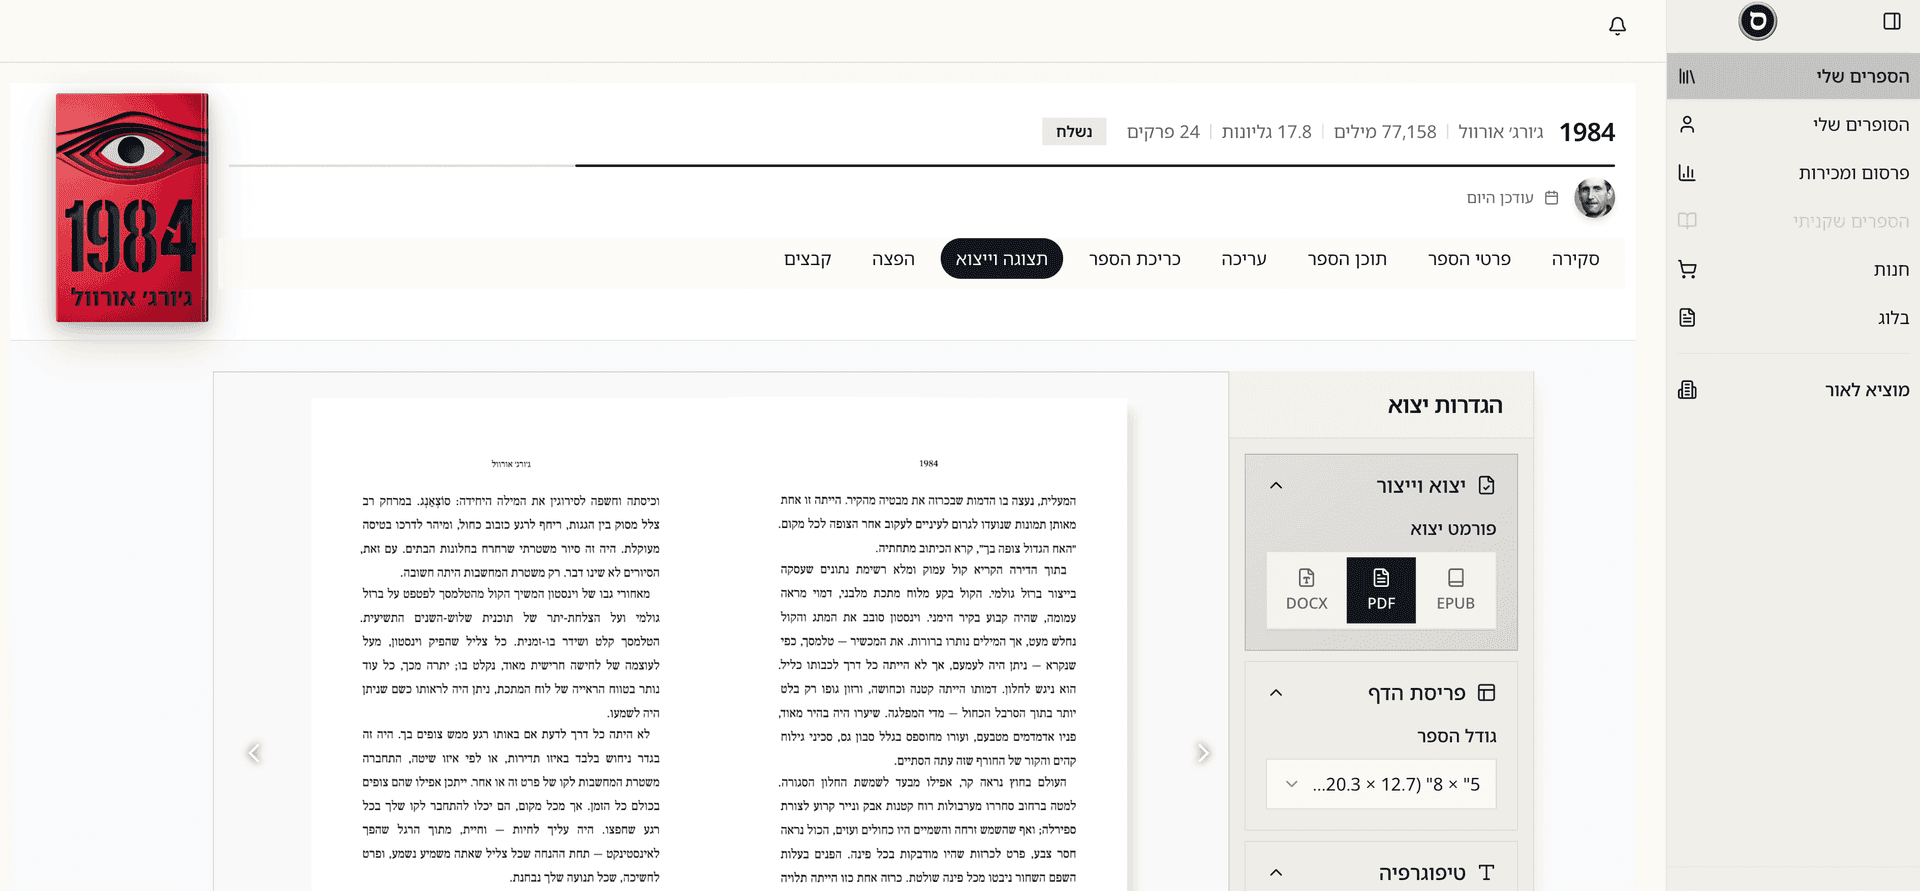This screenshot has width=1920, height=891.
Task: Open בלוג in the sidebar
Action: pyautogui.click(x=1793, y=318)
